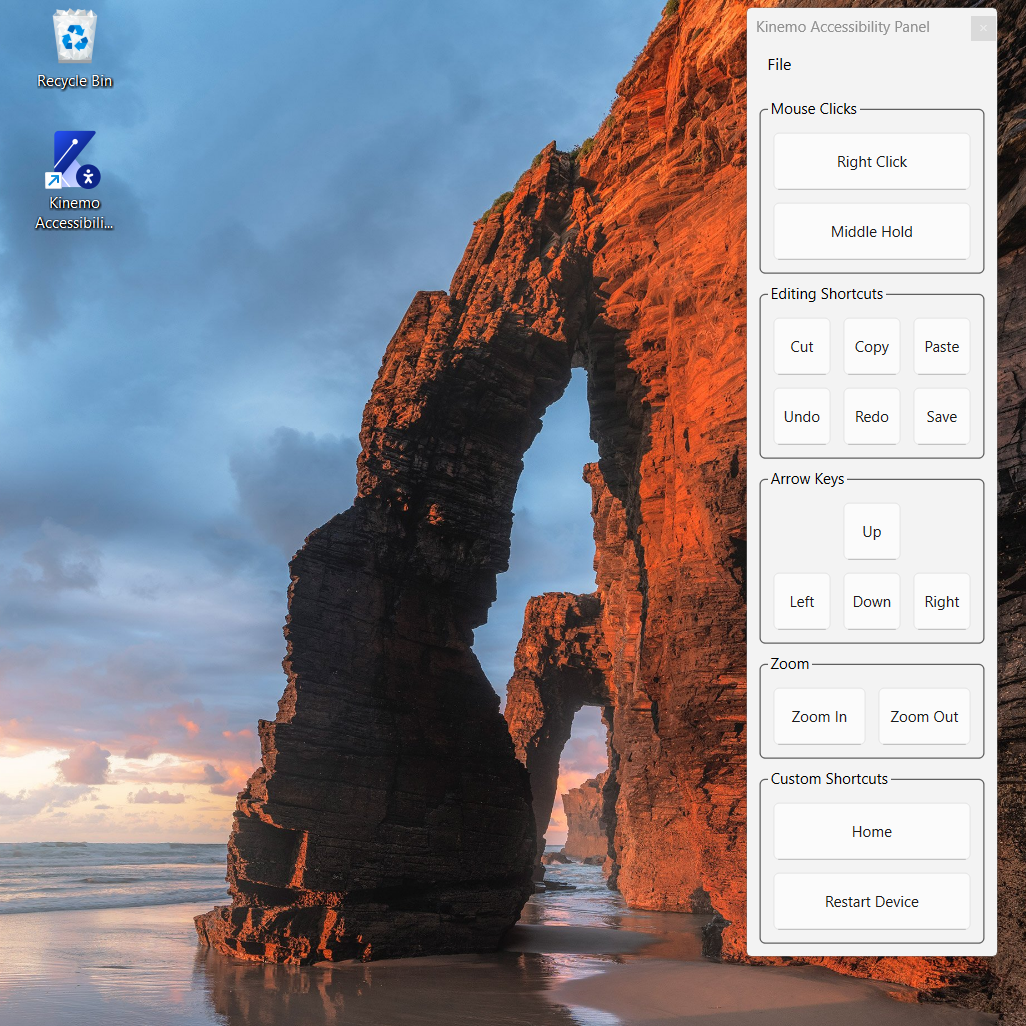Click the Save shortcut button
This screenshot has height=1026, width=1026.
[941, 417]
